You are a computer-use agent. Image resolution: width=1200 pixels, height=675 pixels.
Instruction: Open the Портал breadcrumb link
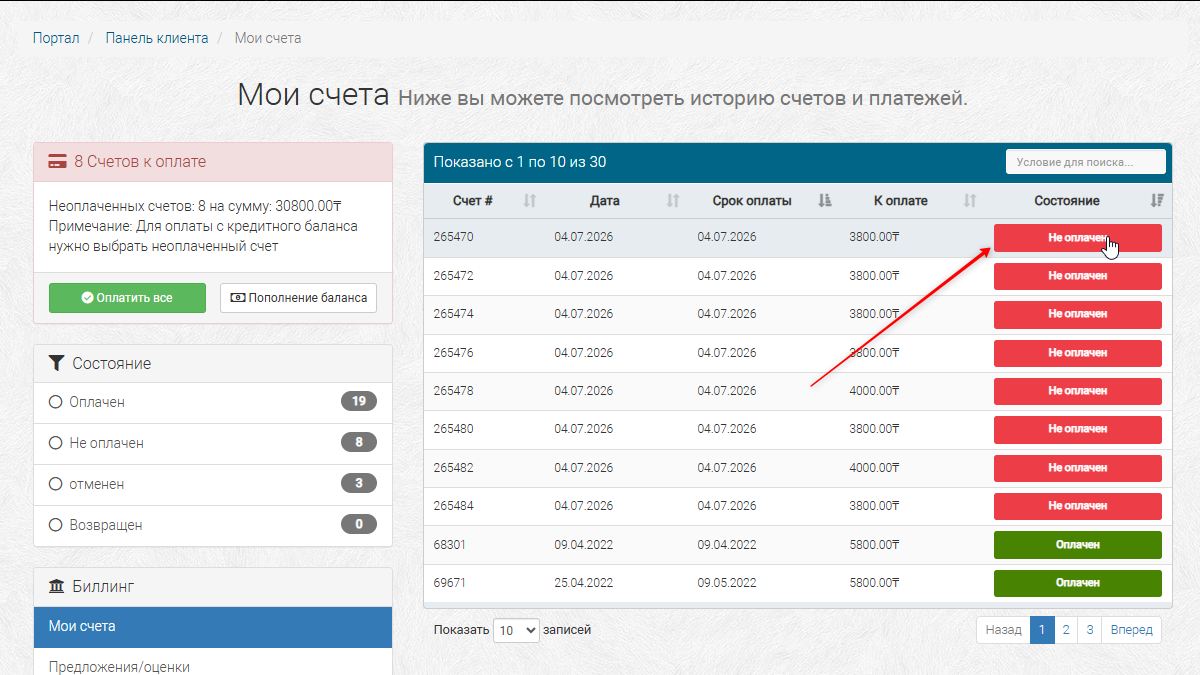point(56,38)
